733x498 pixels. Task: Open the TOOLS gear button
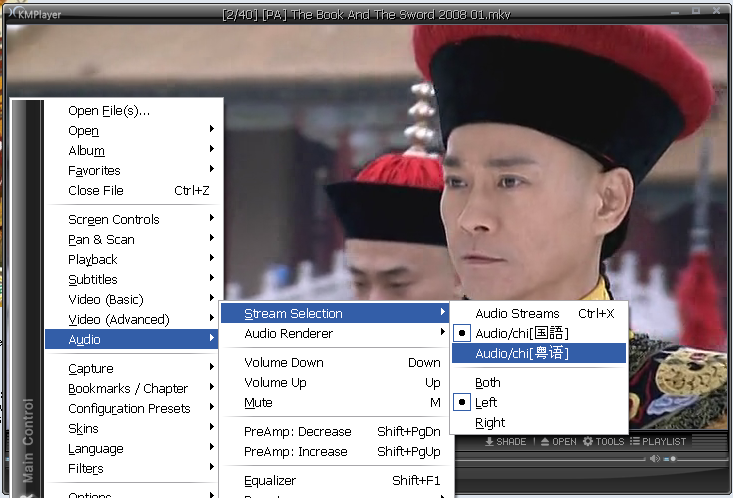pos(604,441)
